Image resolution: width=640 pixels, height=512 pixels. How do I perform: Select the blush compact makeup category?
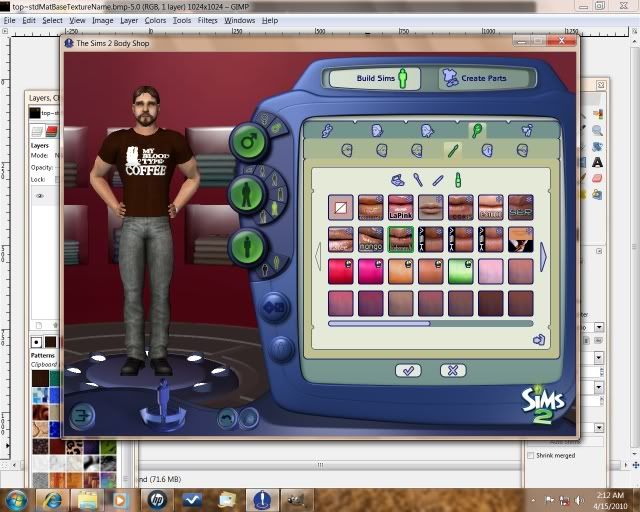click(397, 180)
